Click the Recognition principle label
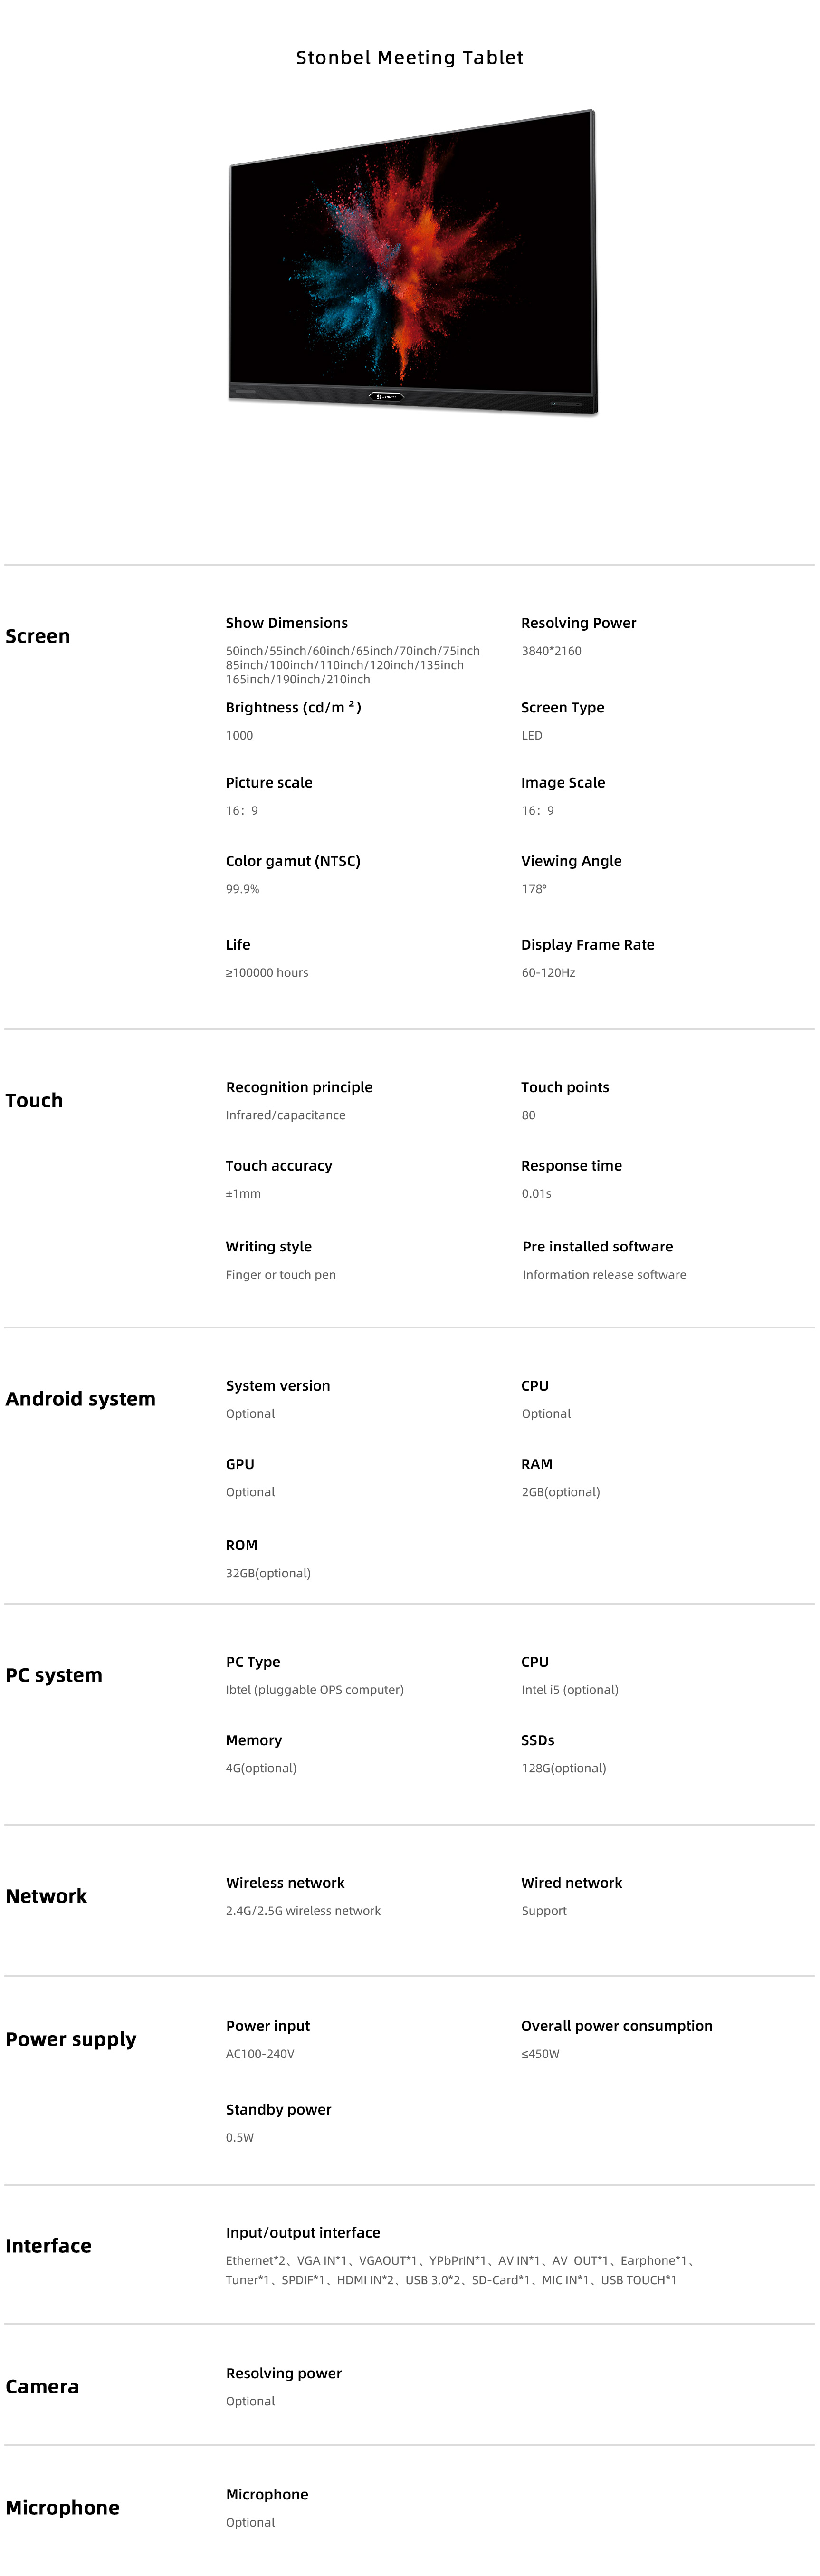 click(299, 1087)
